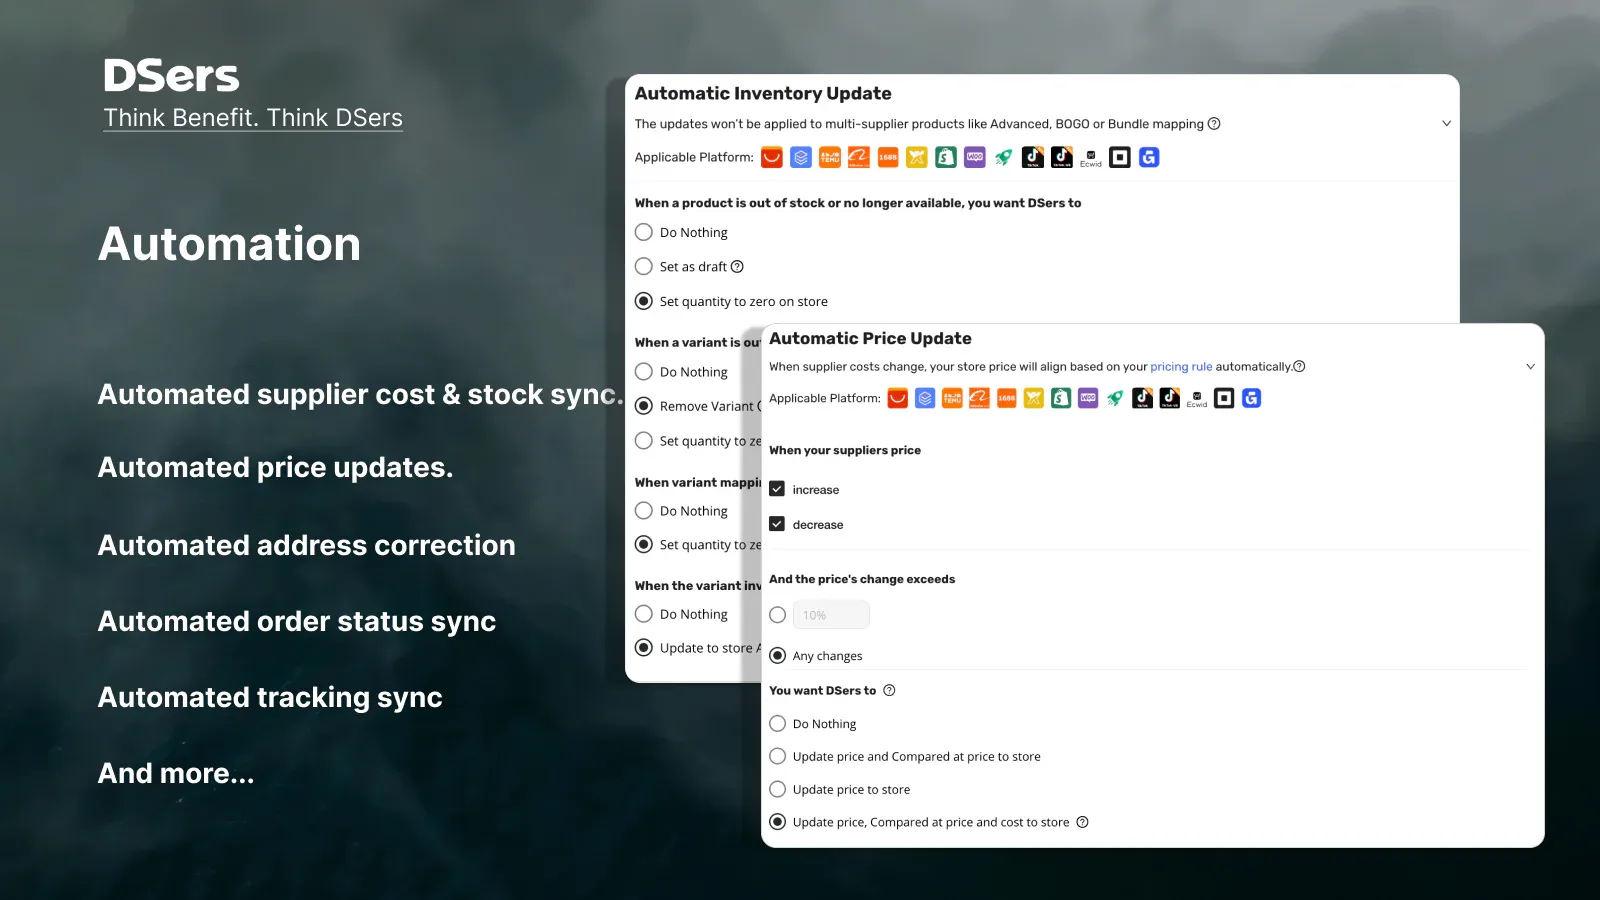Select the Remove Variant radio option
1600x900 pixels.
click(x=644, y=406)
